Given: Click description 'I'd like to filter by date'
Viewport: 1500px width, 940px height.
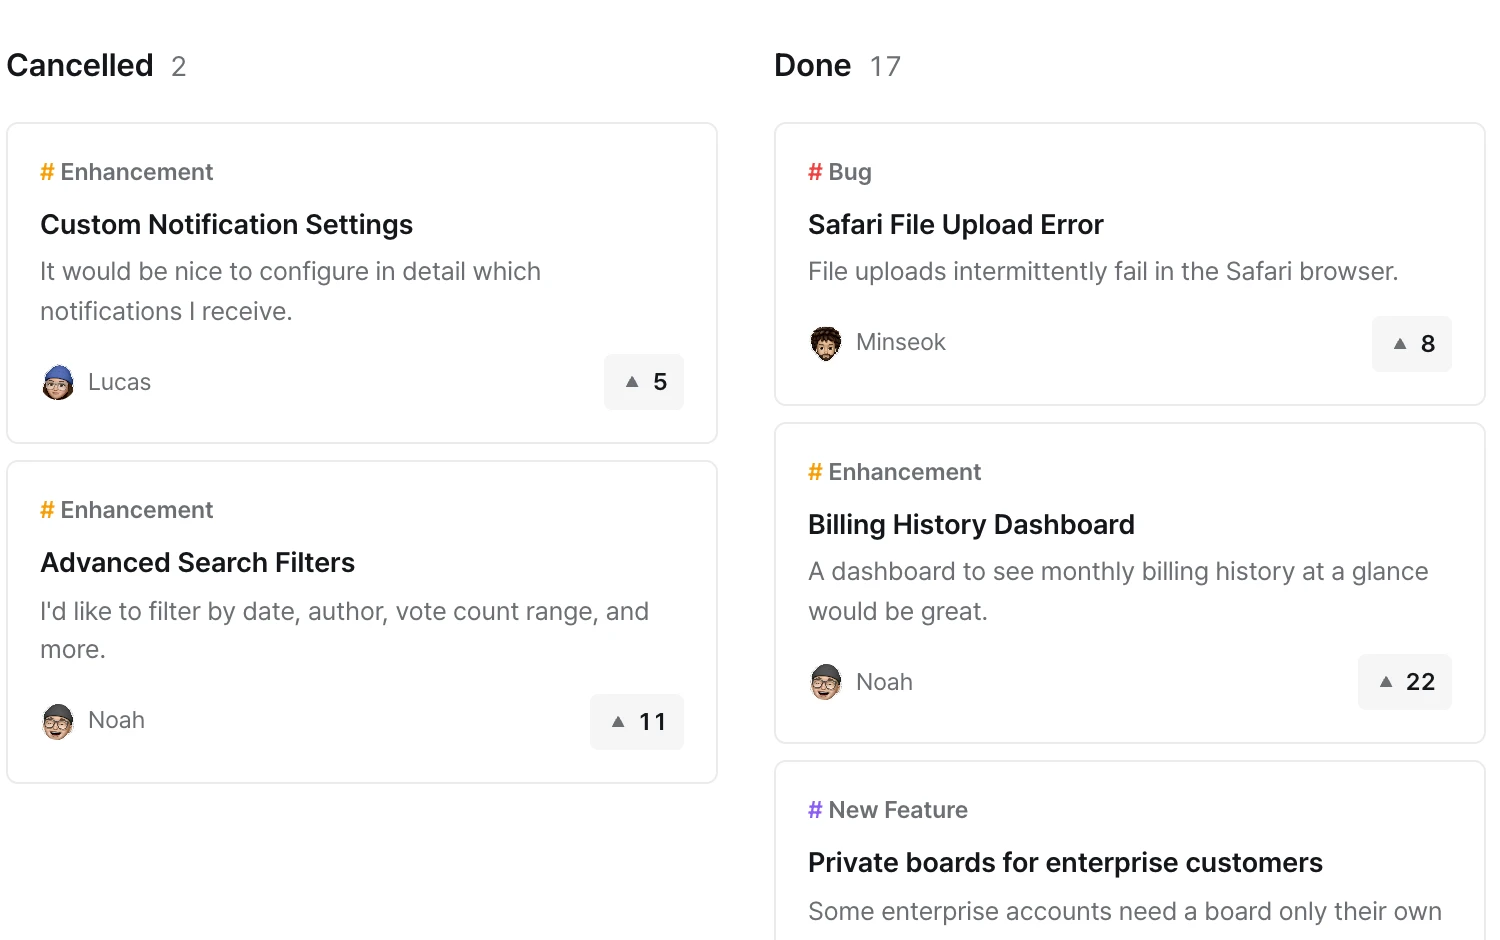Looking at the screenshot, I should [345, 631].
